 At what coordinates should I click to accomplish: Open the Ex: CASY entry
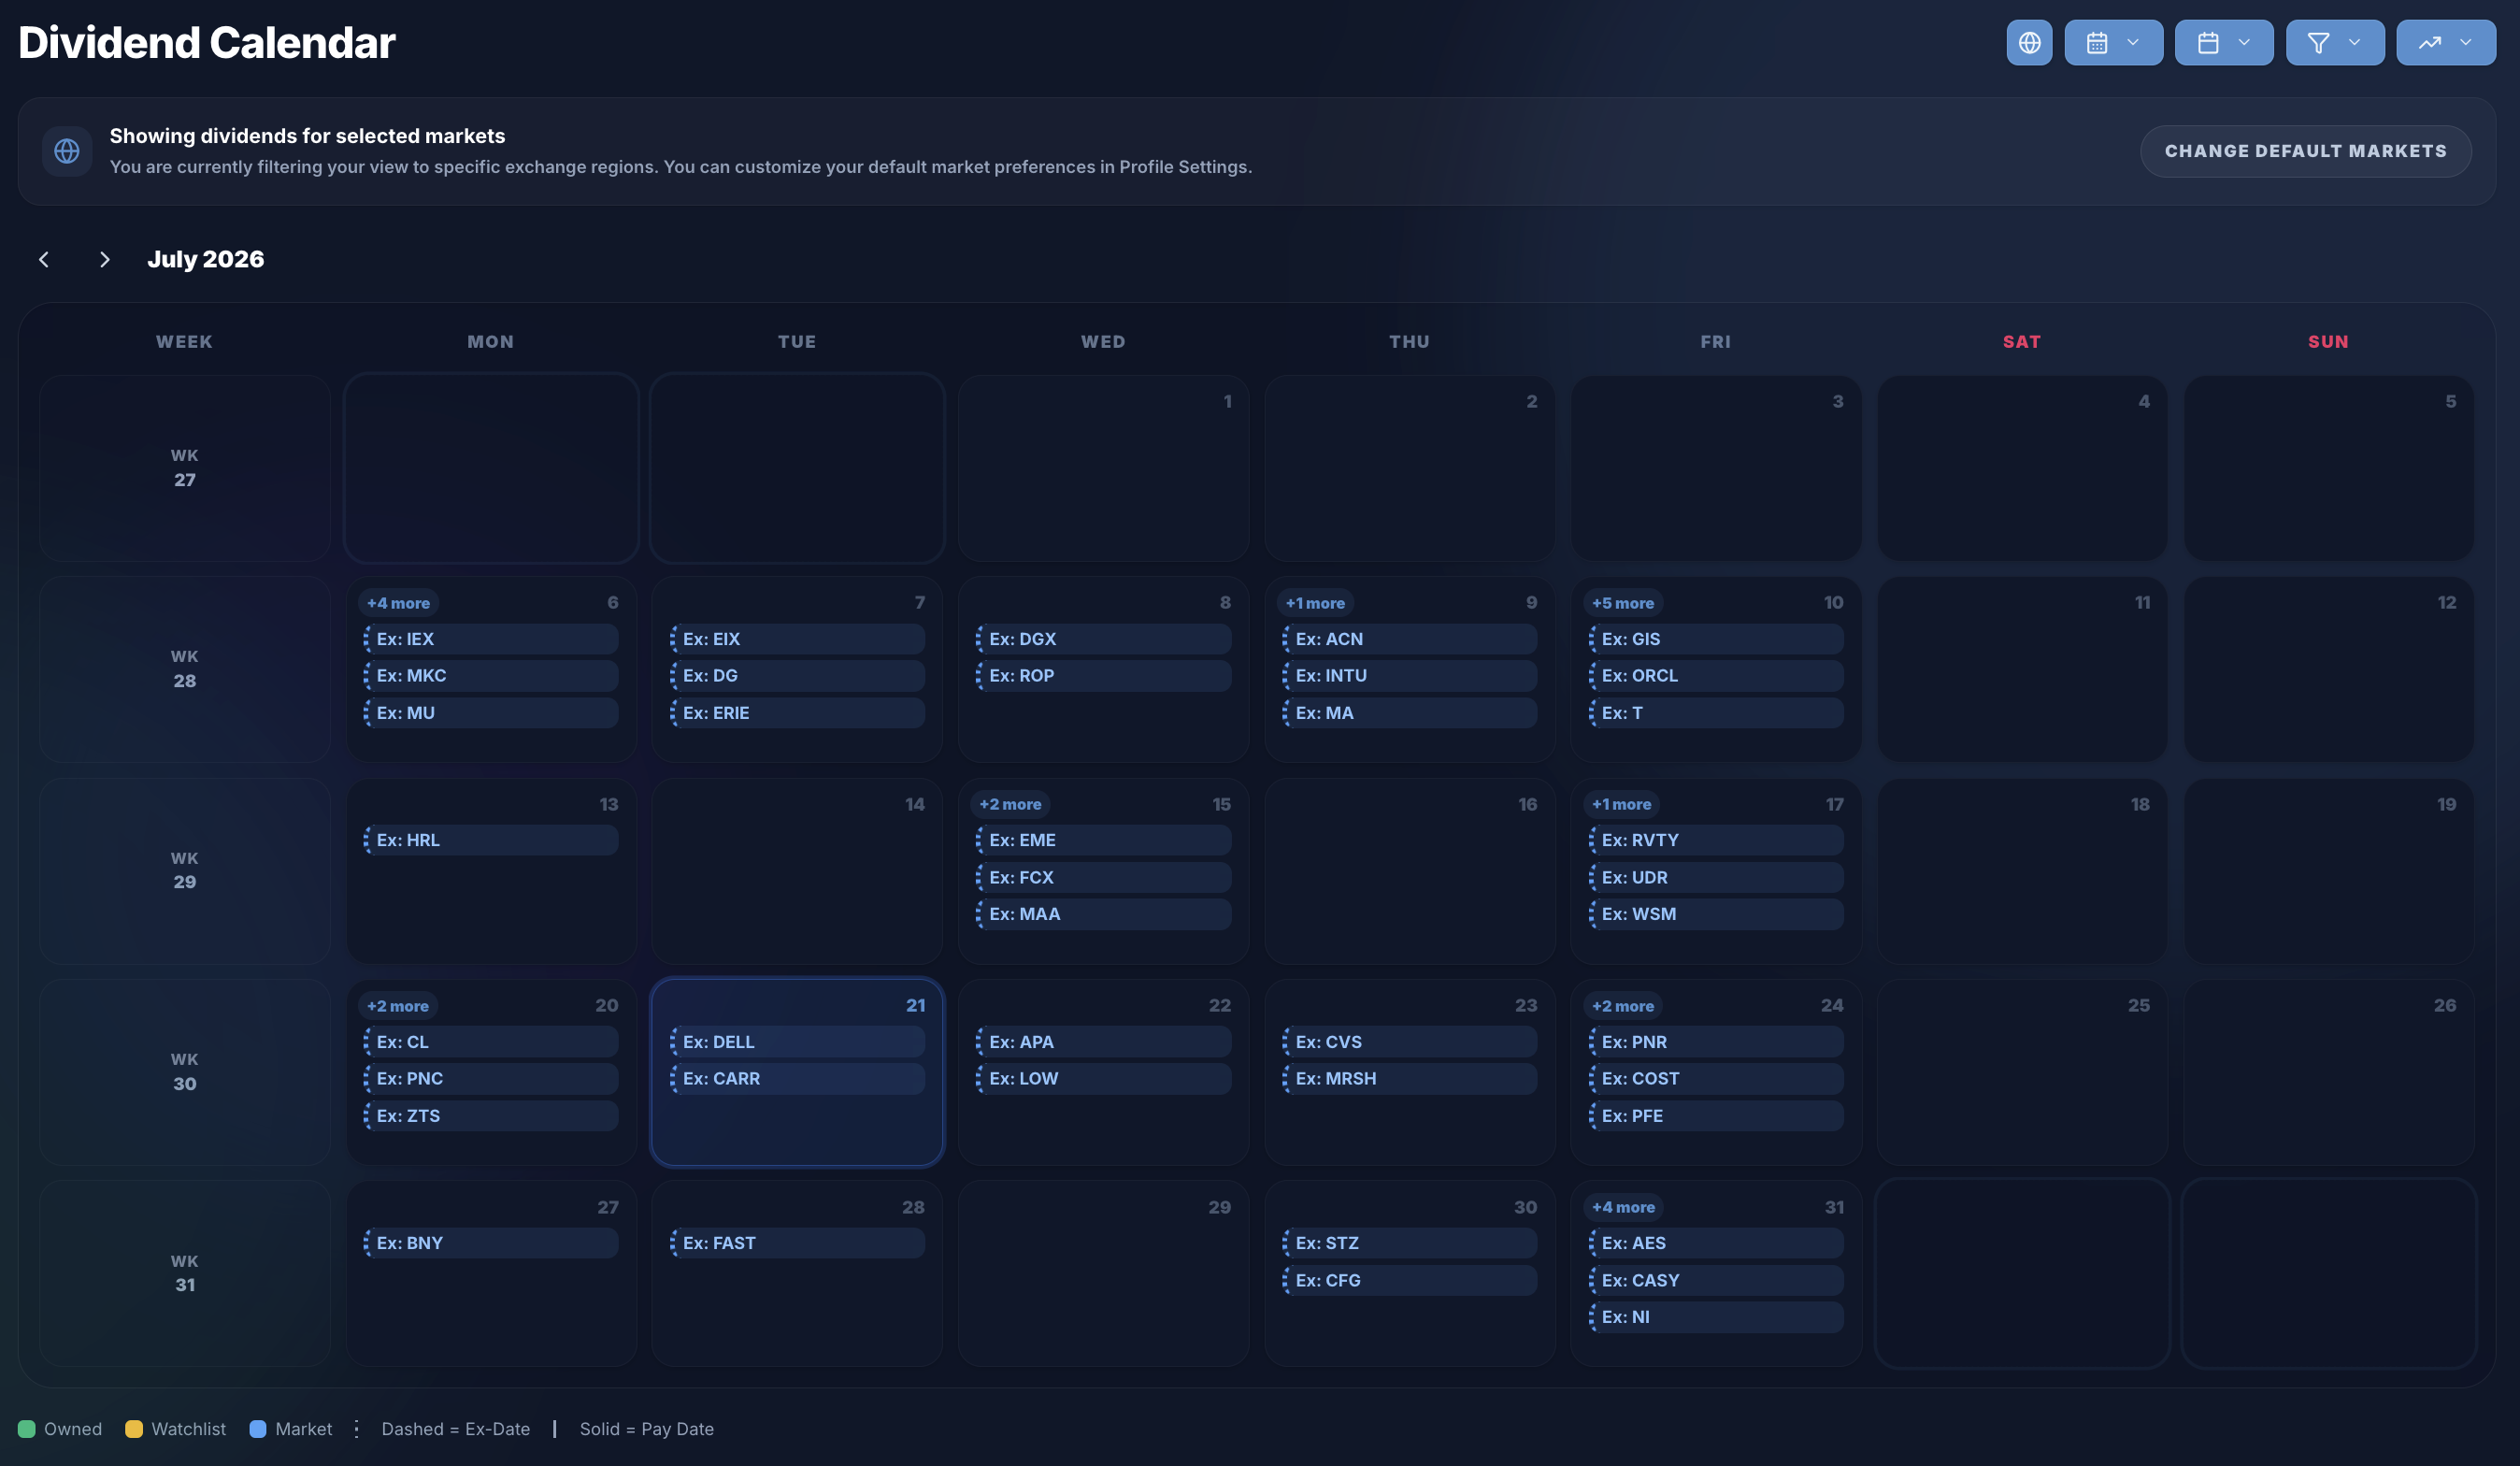point(1716,1280)
